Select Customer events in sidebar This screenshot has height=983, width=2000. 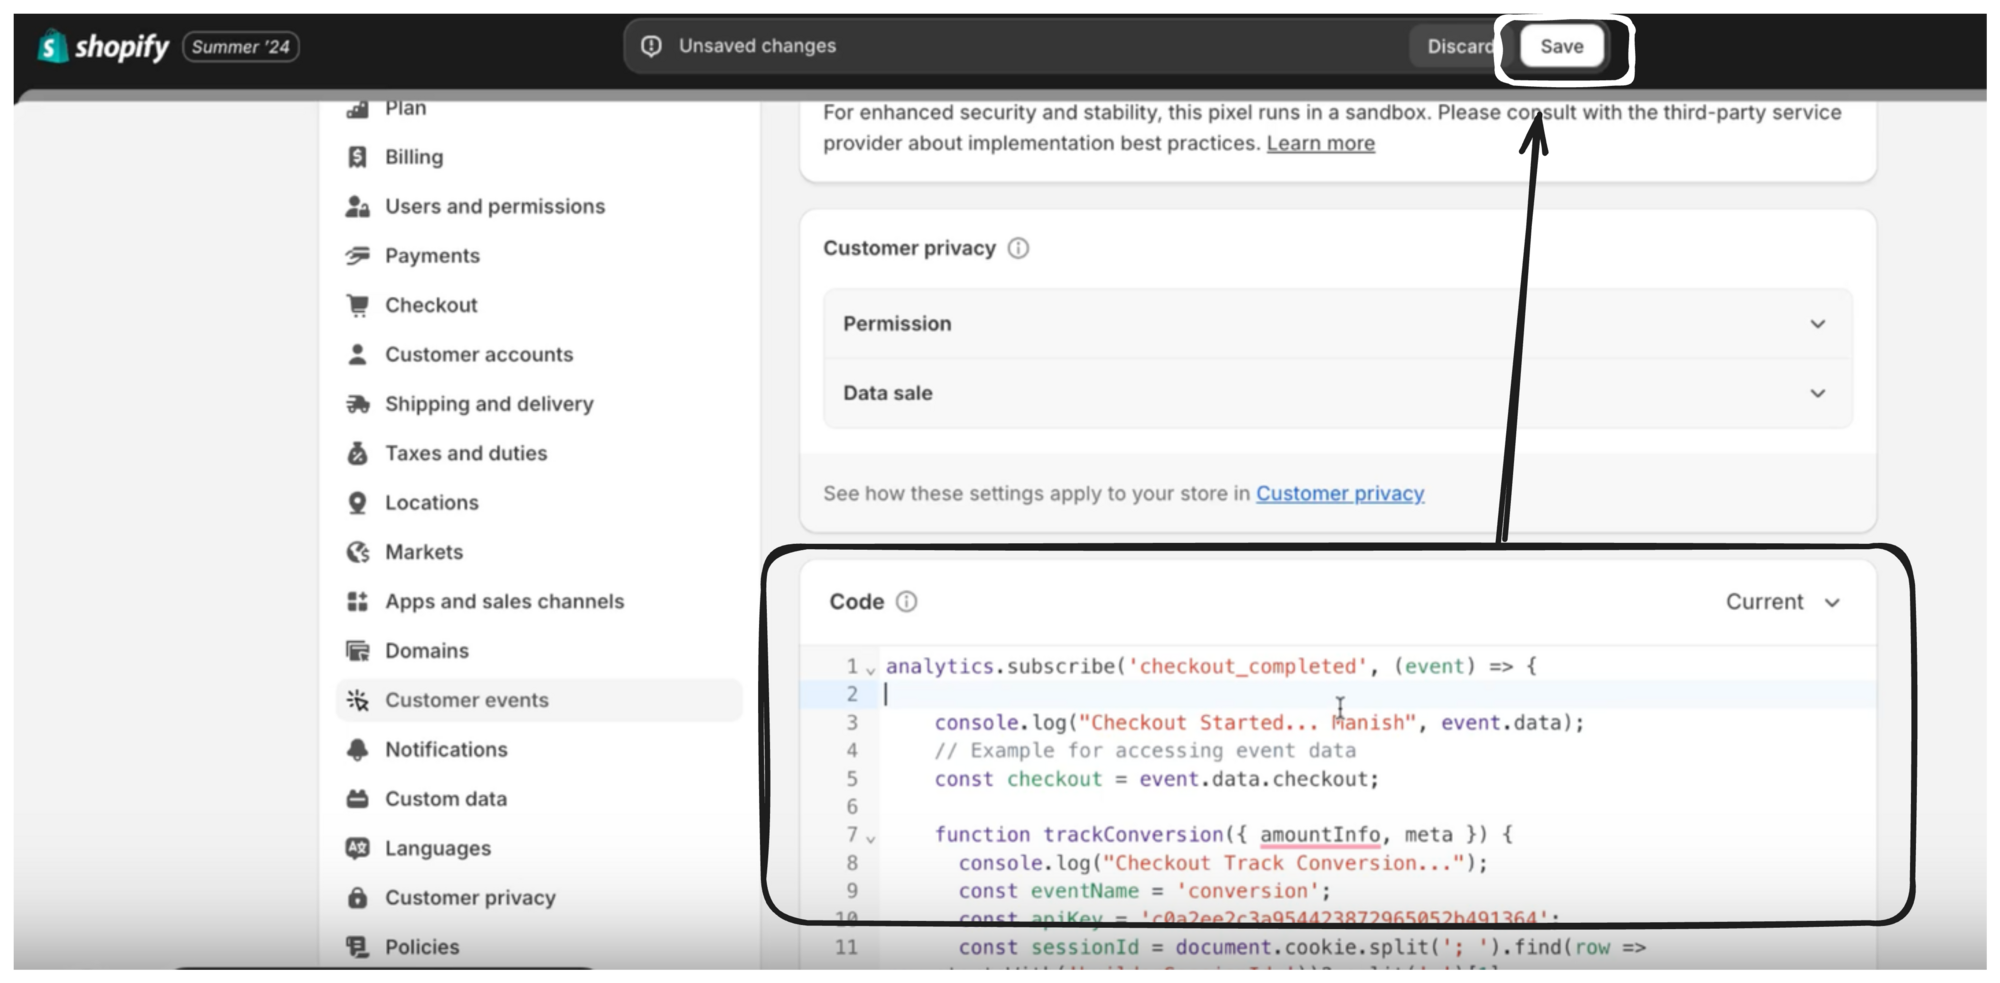coord(539,700)
